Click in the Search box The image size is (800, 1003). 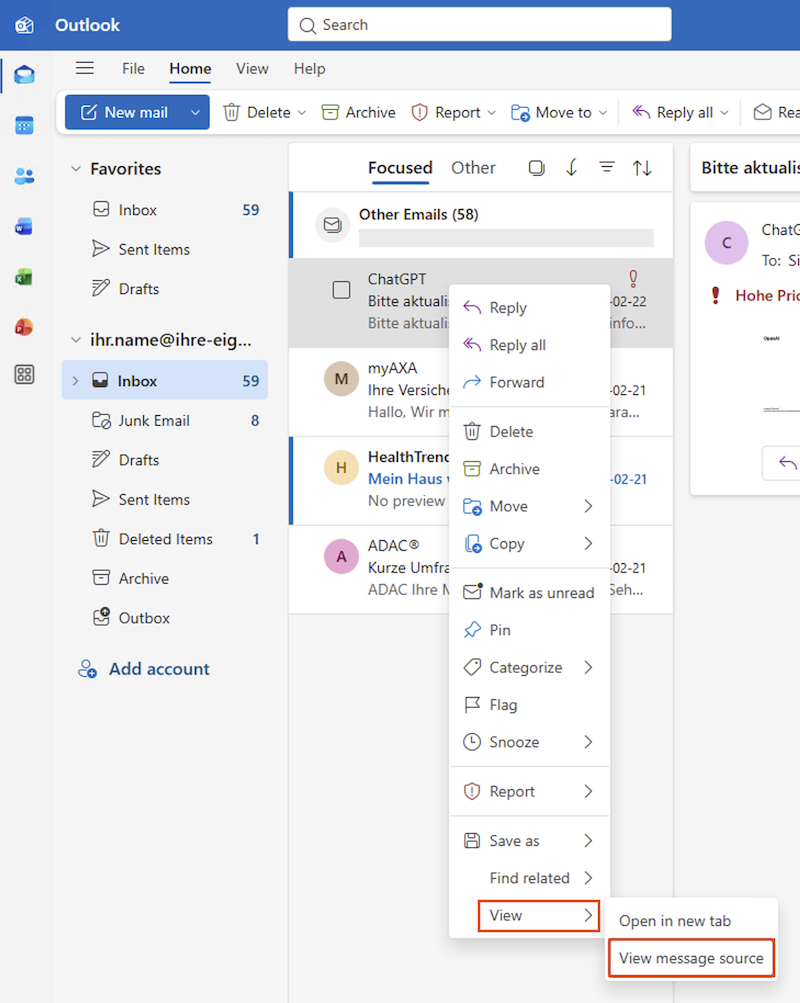click(x=480, y=25)
